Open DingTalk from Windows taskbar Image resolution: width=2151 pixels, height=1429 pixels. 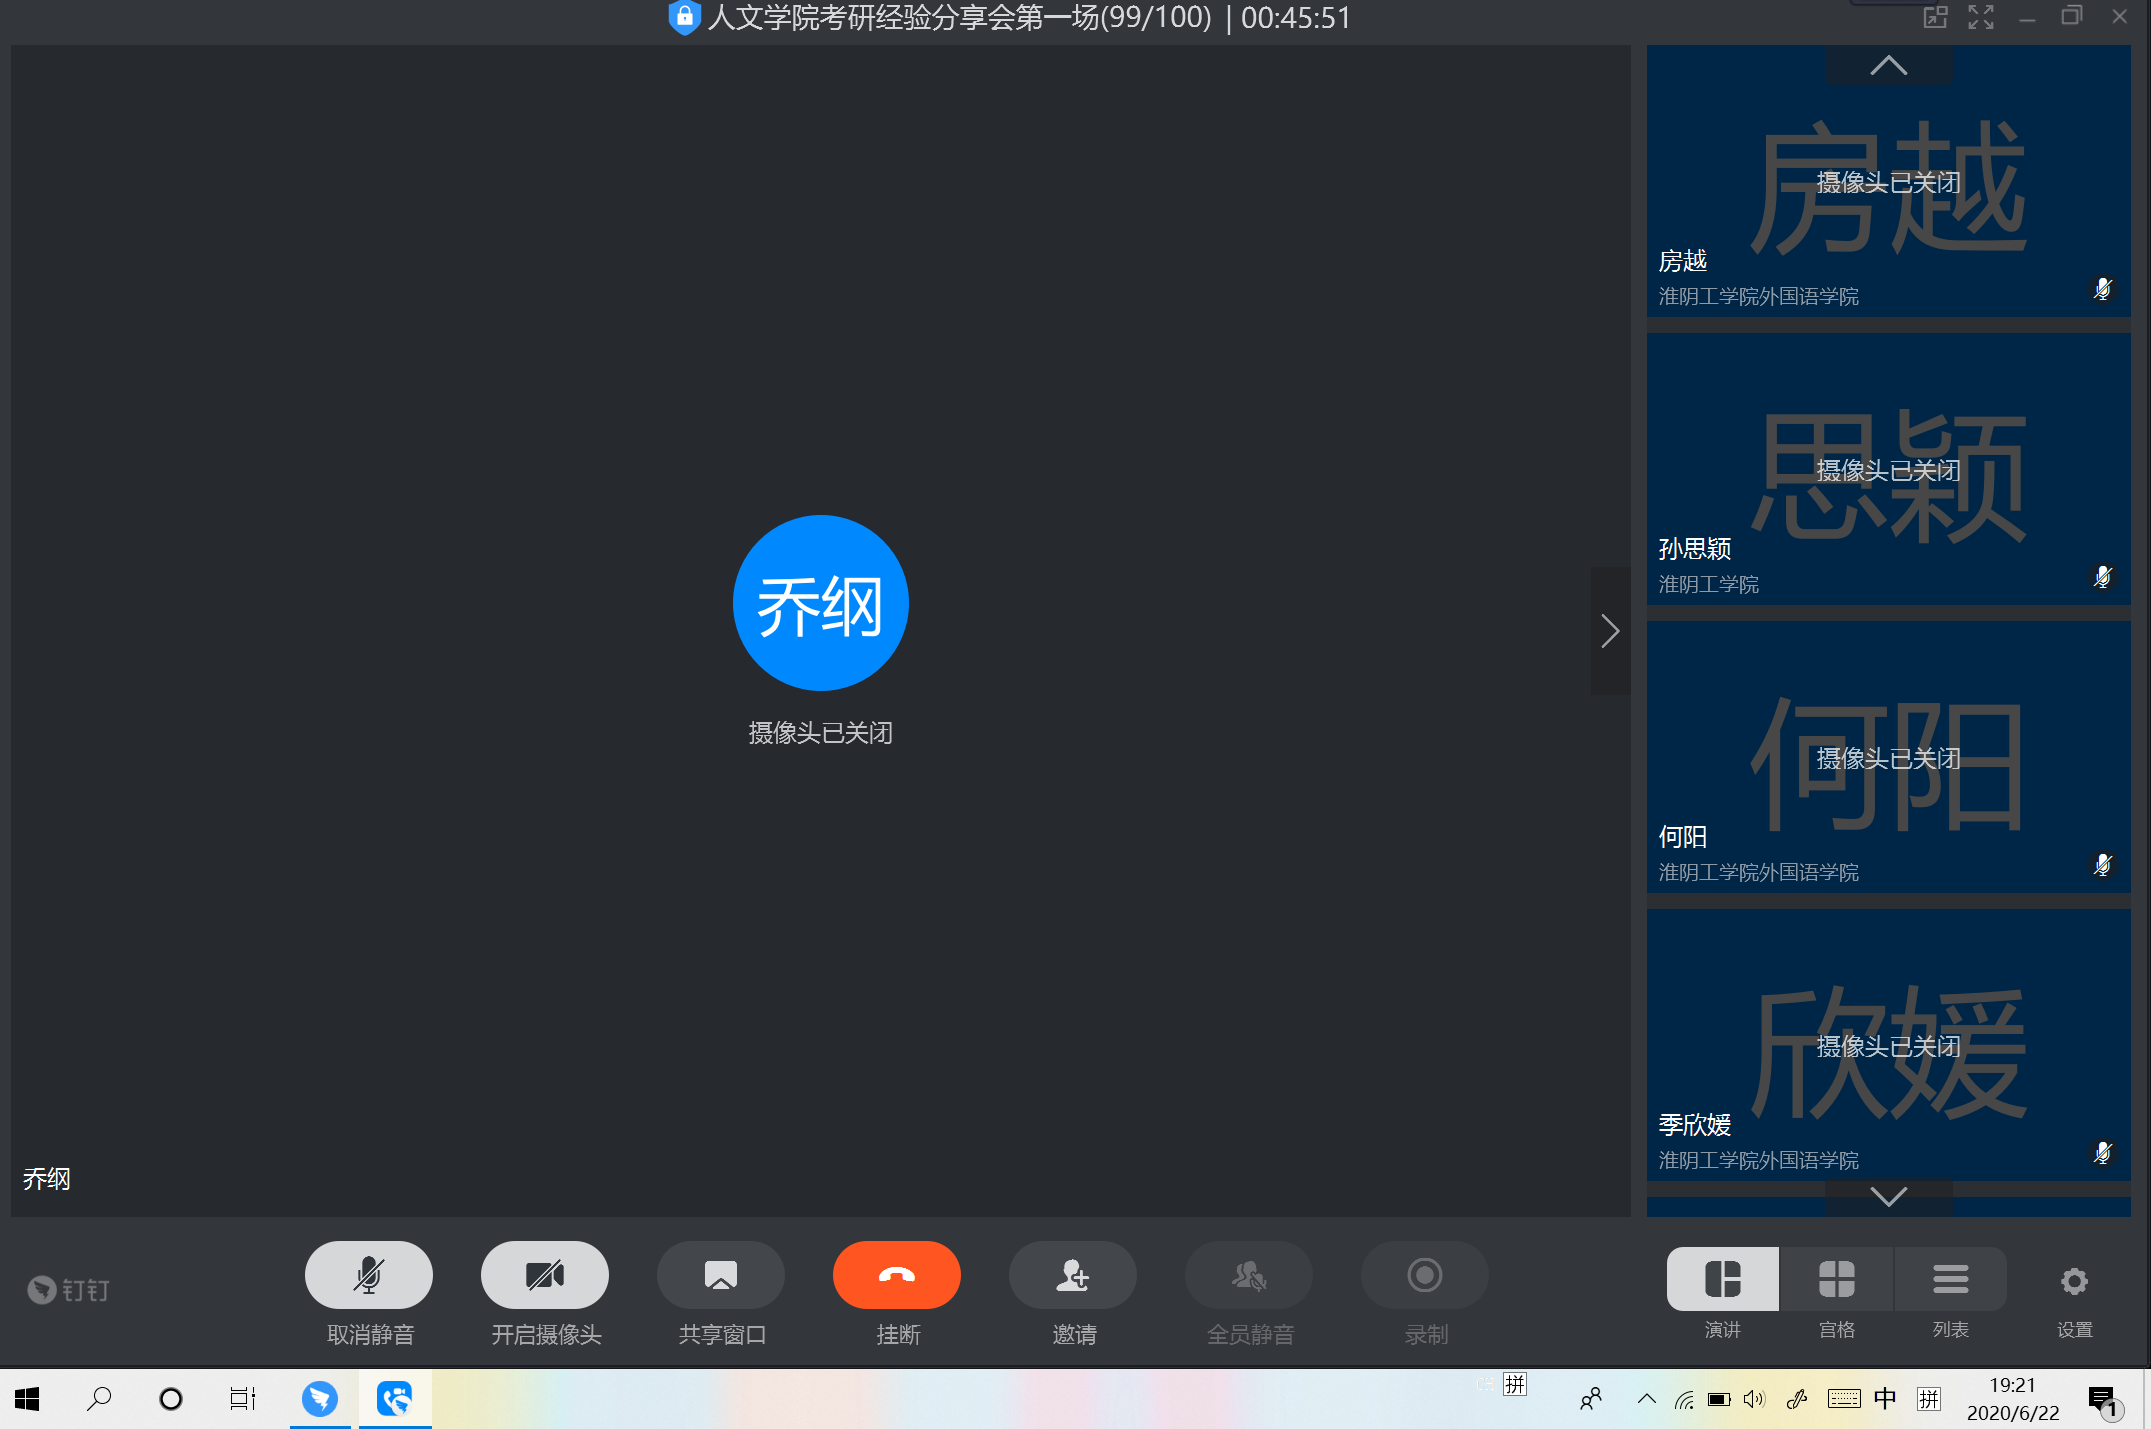click(320, 1398)
